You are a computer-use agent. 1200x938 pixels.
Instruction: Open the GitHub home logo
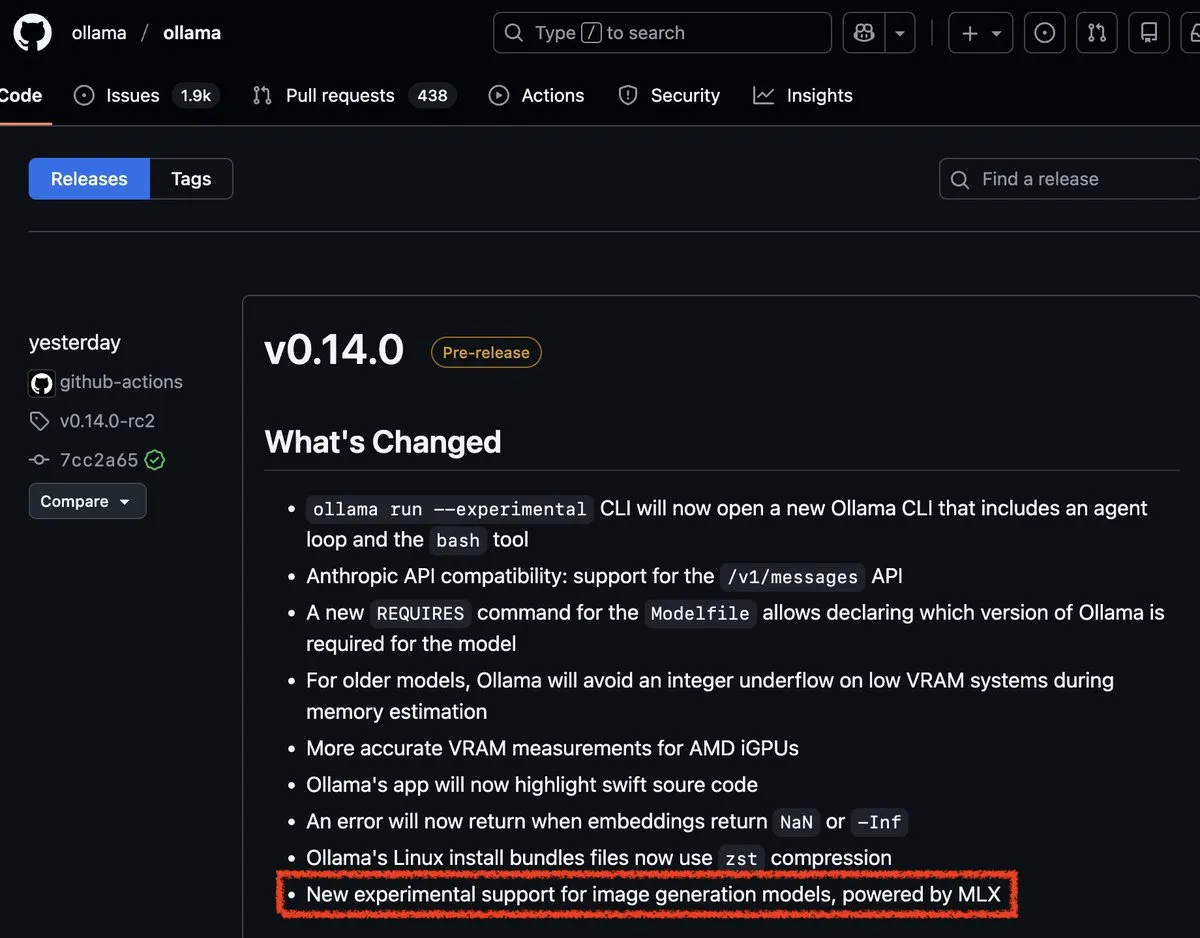32,33
